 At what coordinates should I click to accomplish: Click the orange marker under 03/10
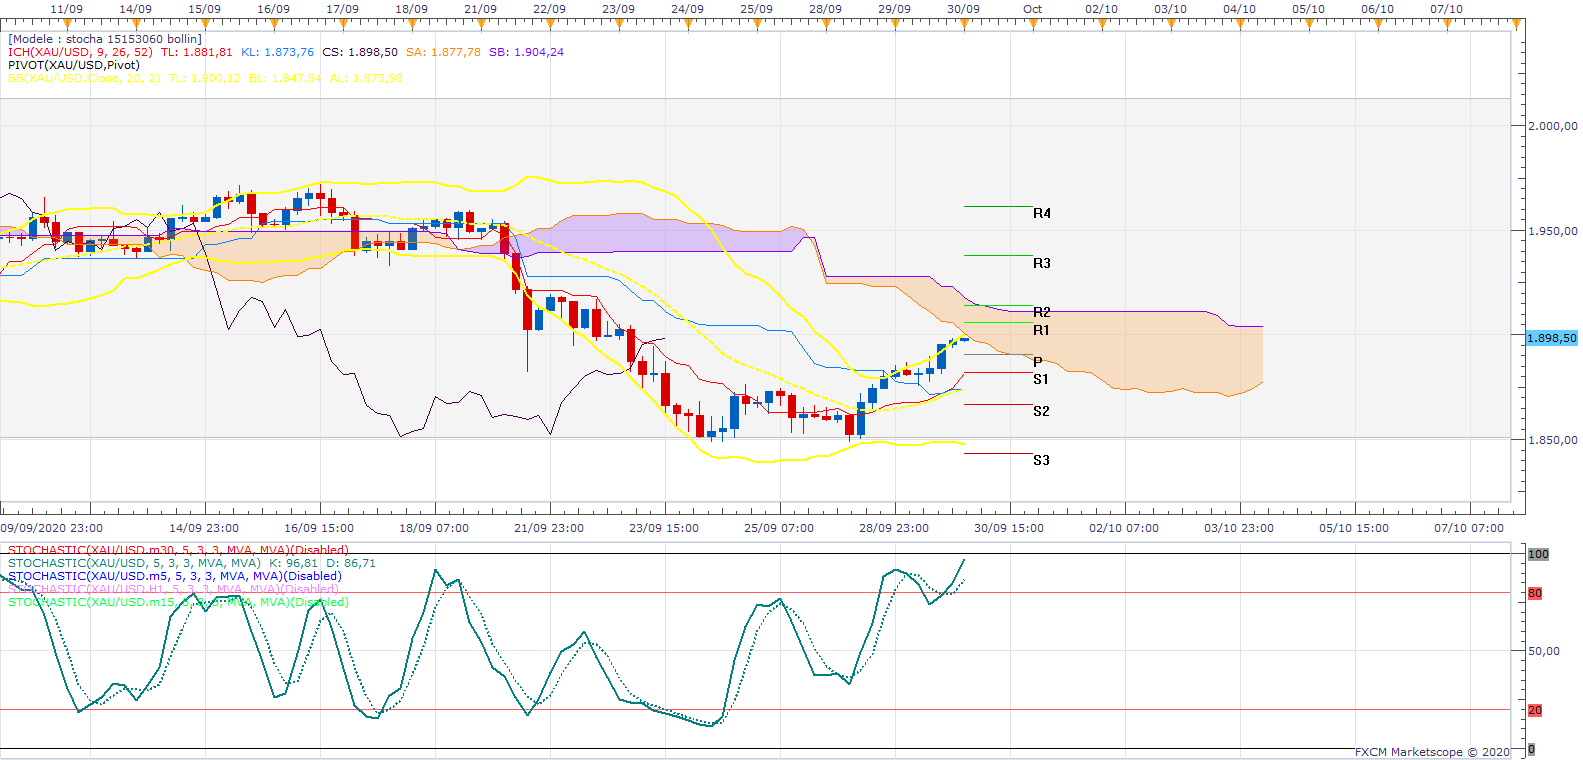tap(1170, 24)
